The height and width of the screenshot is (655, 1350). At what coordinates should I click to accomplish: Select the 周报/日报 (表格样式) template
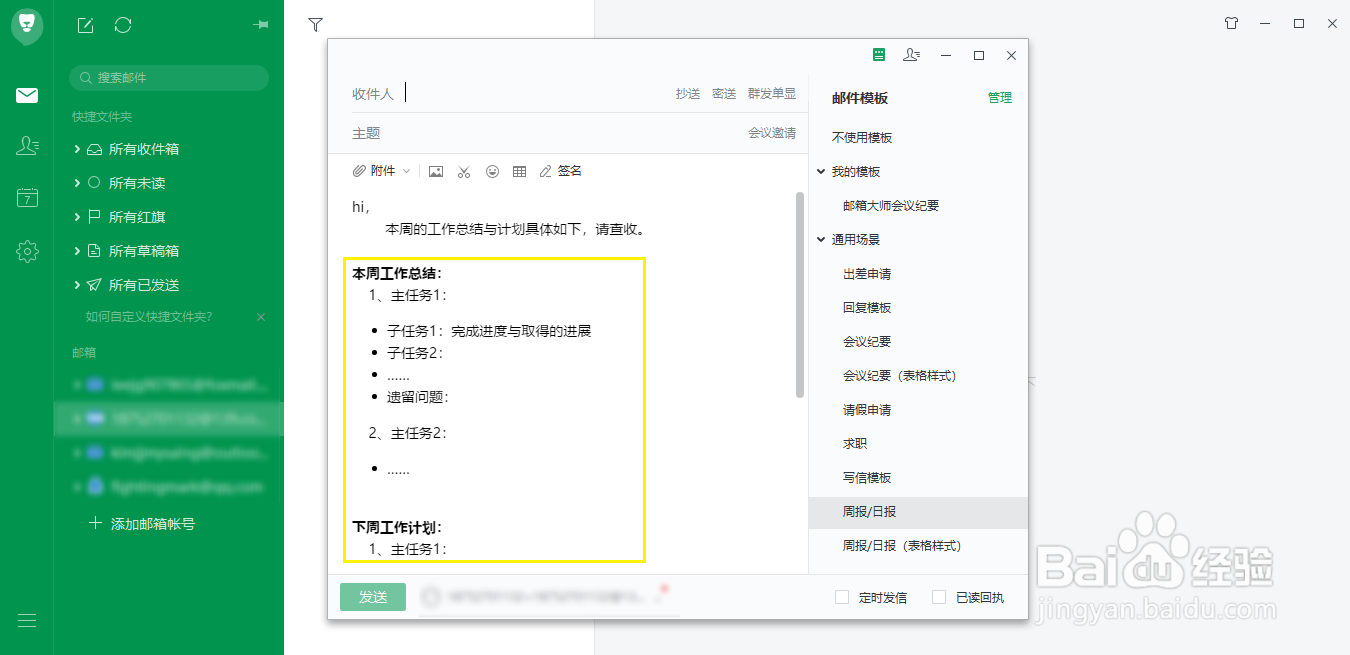pyautogui.click(x=901, y=546)
